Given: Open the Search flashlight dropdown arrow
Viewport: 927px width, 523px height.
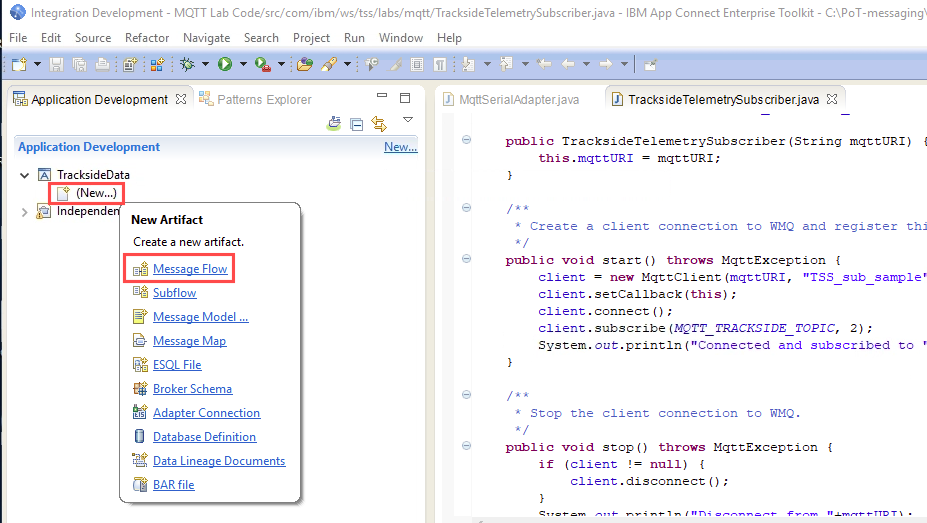Looking at the screenshot, I should [348, 64].
